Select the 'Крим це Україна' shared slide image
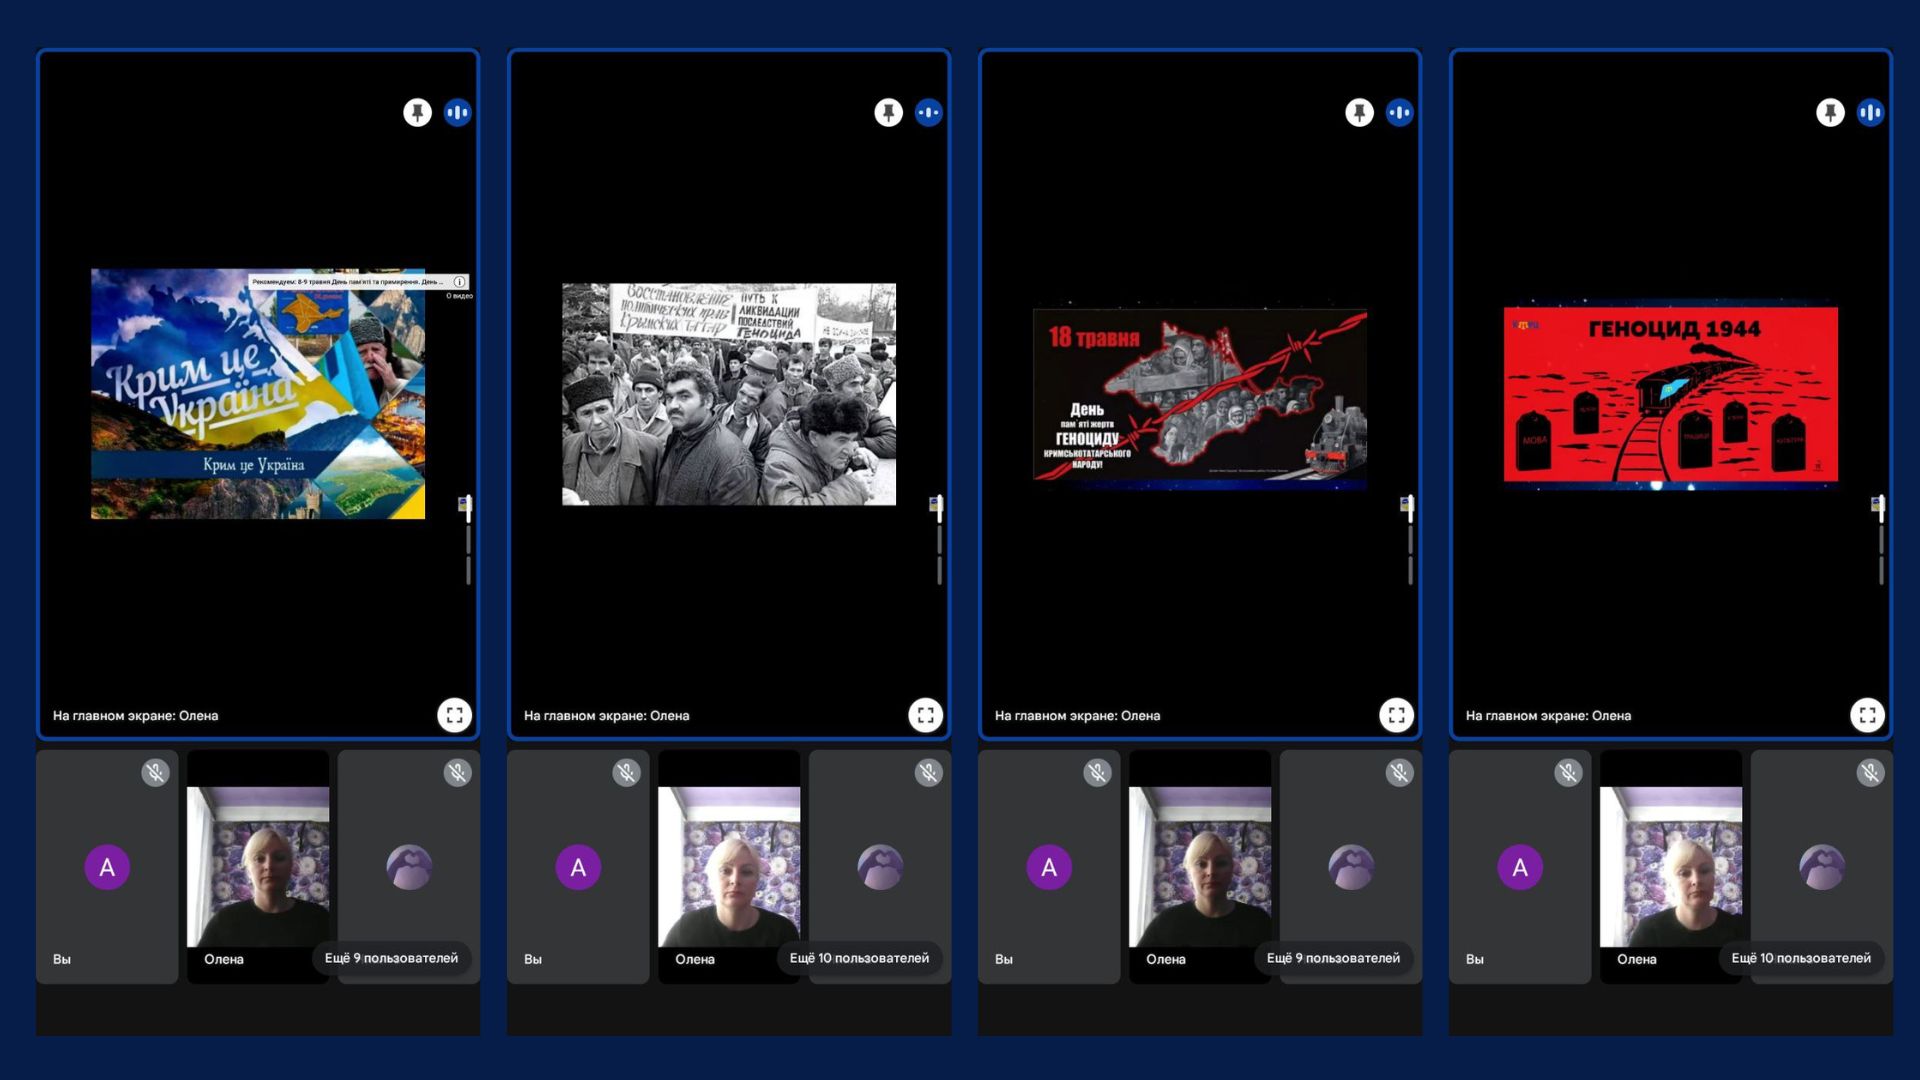1920x1080 pixels. point(258,394)
